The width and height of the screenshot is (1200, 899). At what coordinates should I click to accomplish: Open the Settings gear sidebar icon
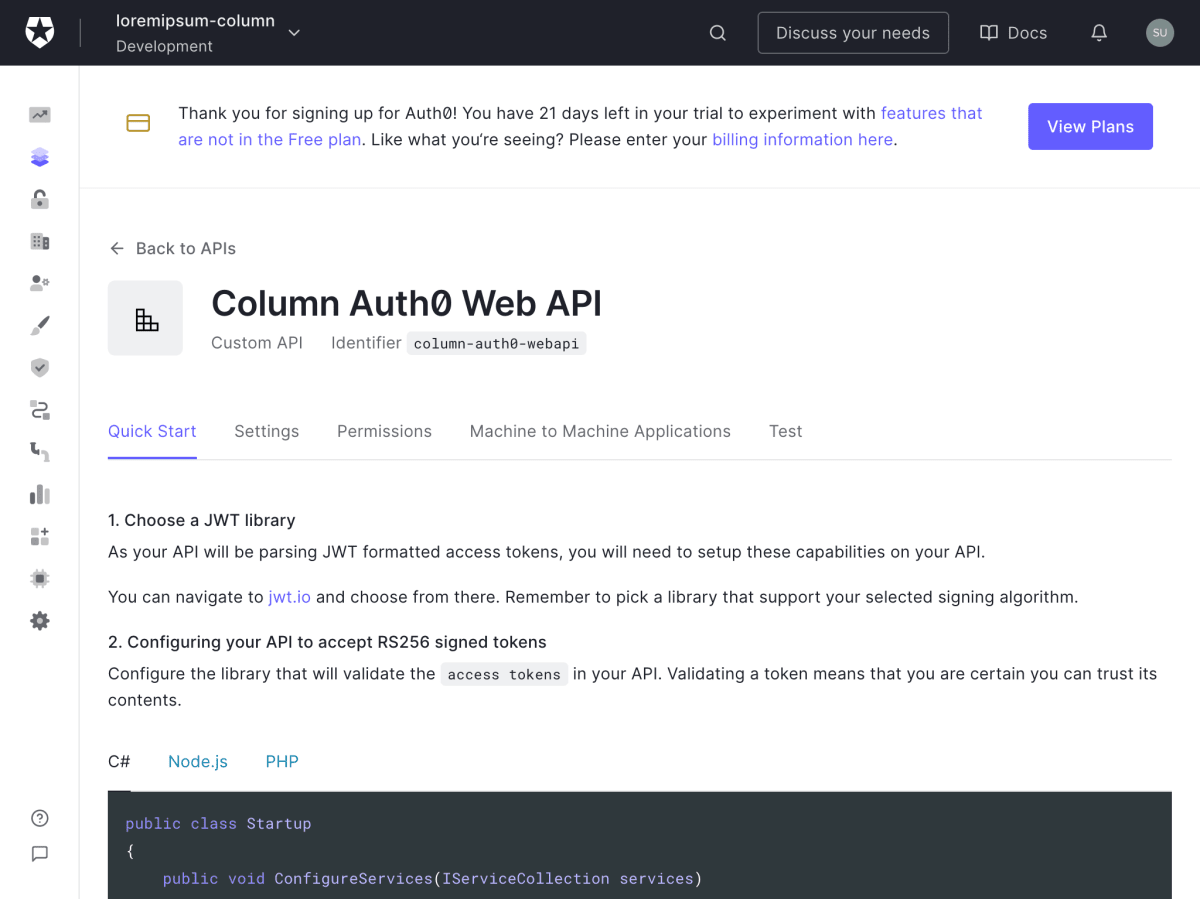click(40, 621)
